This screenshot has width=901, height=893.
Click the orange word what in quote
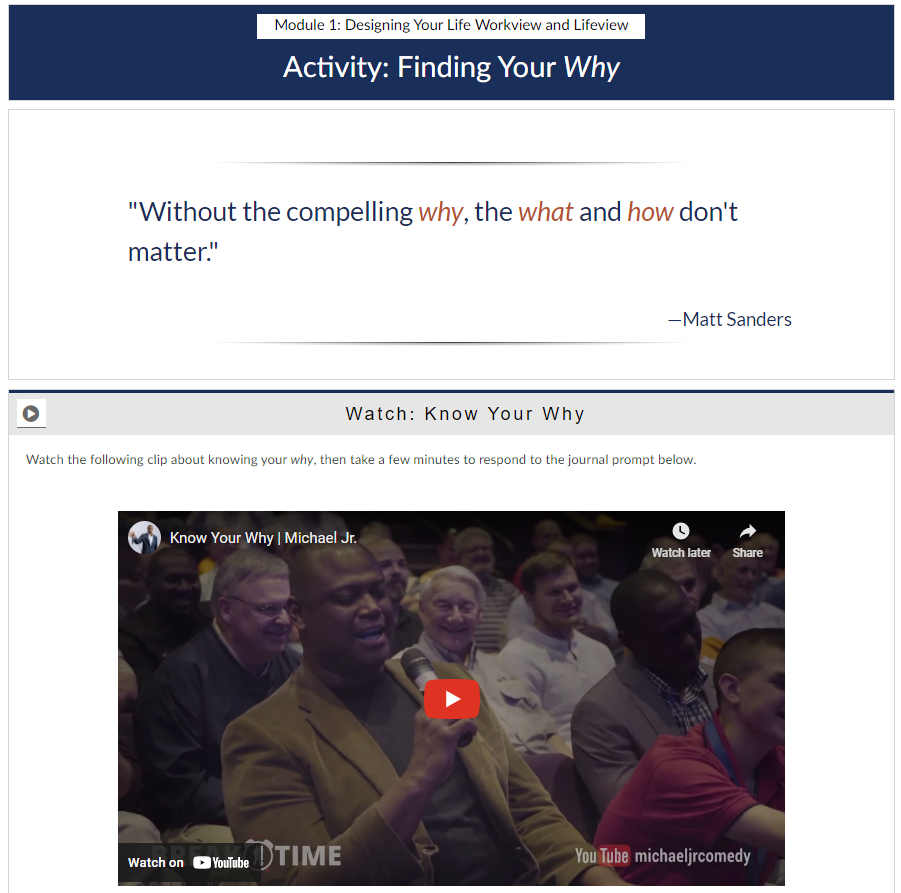[545, 212]
